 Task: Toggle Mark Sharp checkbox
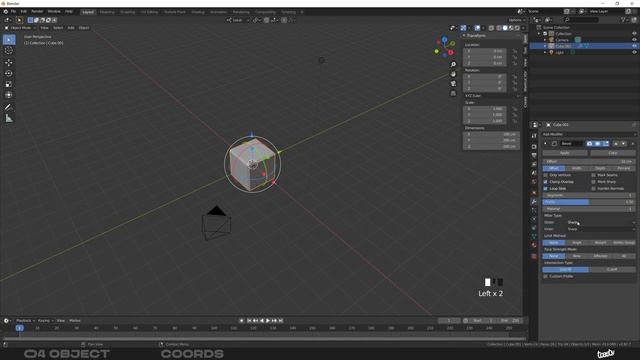click(x=593, y=182)
